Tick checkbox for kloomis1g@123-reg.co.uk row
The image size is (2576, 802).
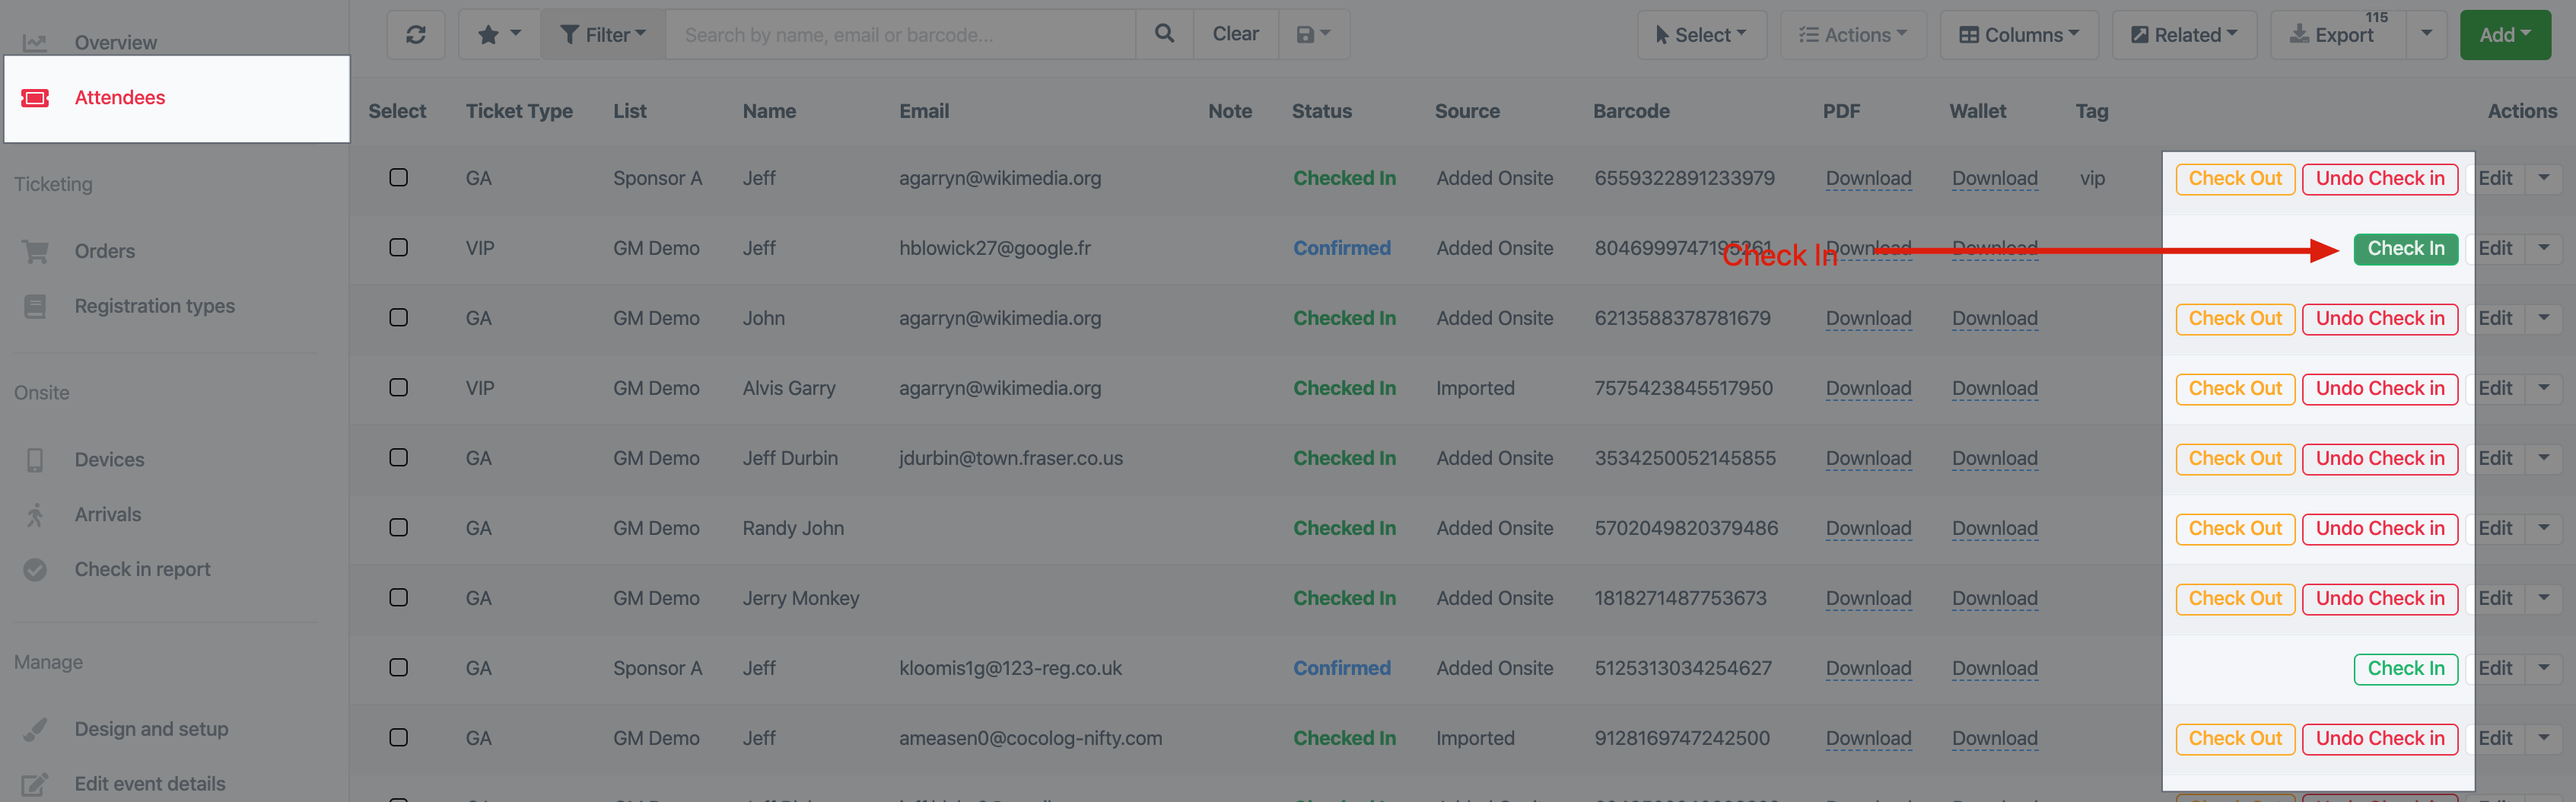(398, 668)
